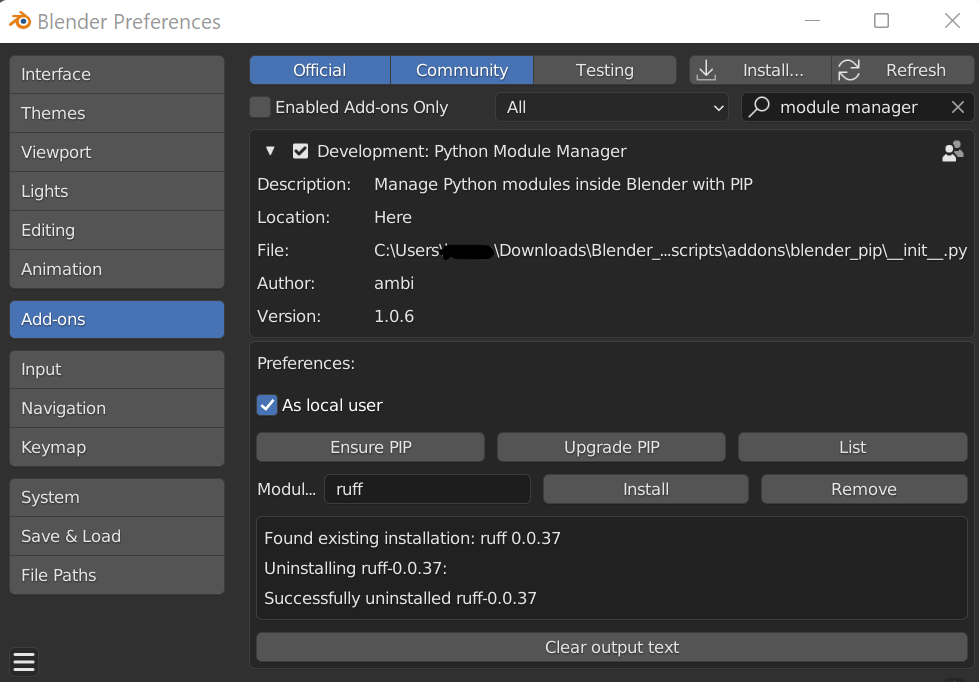The height and width of the screenshot is (682, 979).
Task: Clear the add-on search with X
Action: 958,107
